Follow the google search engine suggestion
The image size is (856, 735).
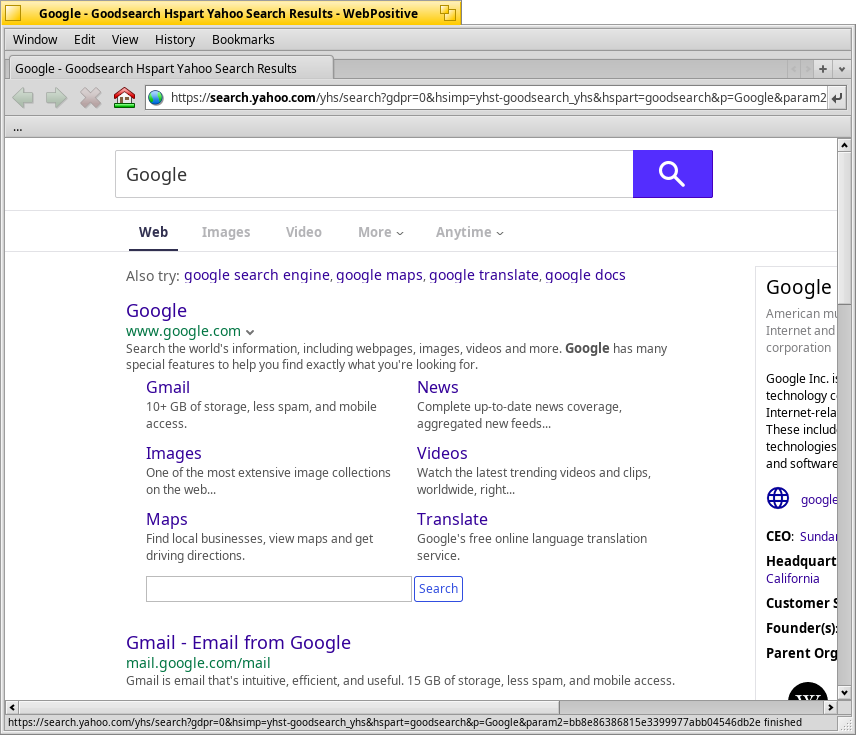[x=257, y=275]
